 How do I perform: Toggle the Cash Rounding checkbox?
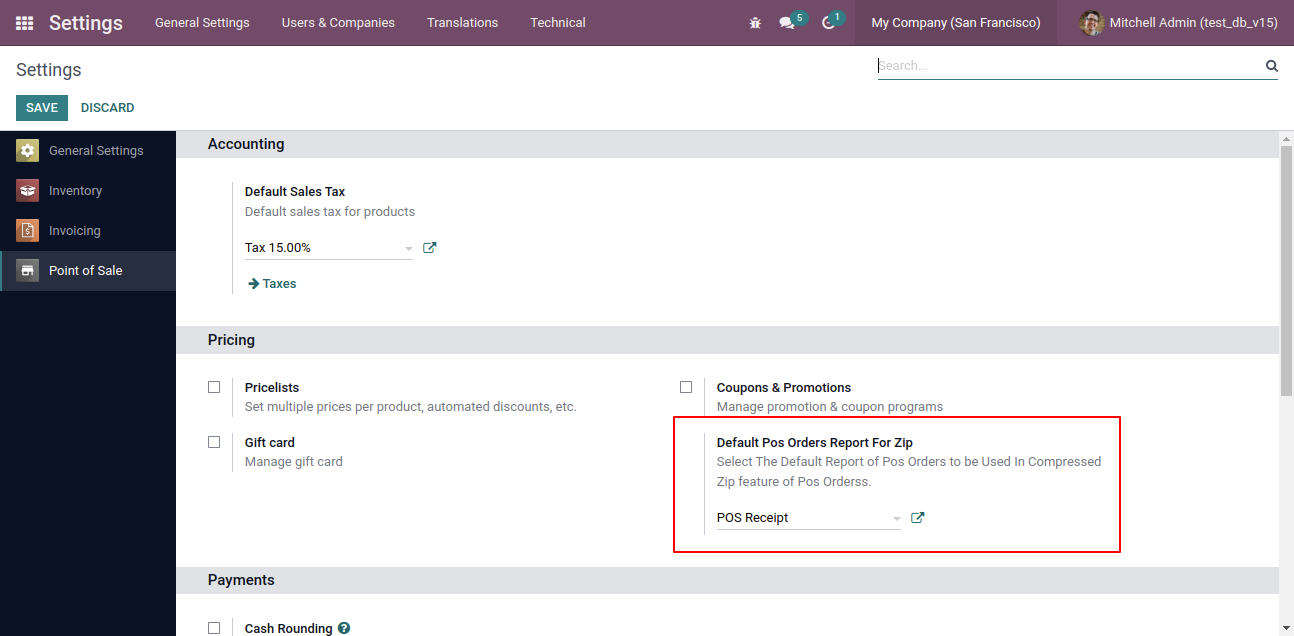coord(214,628)
